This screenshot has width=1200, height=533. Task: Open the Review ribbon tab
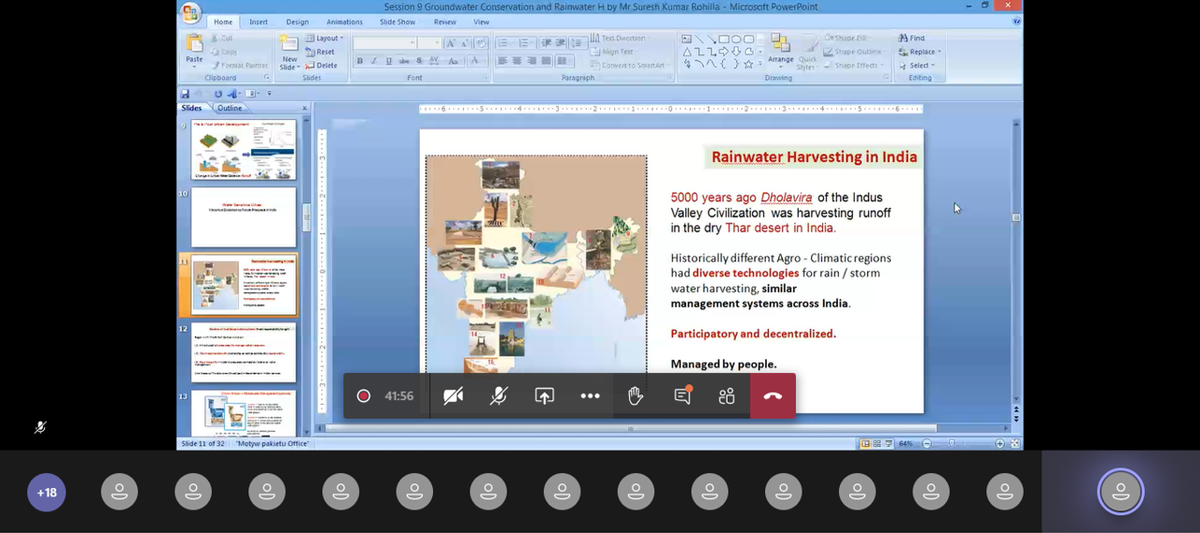tap(445, 22)
